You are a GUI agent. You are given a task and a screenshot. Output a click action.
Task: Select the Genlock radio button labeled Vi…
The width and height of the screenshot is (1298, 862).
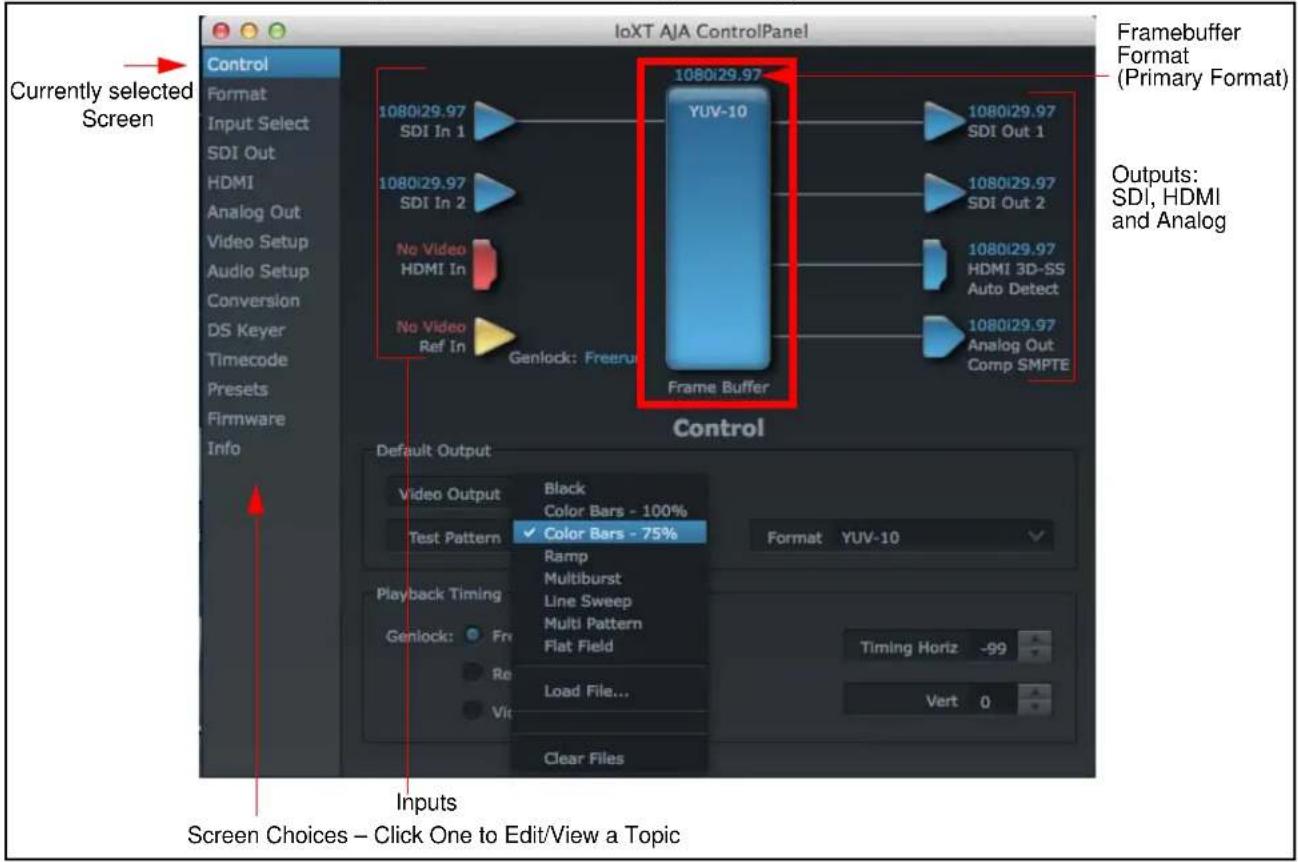click(473, 709)
